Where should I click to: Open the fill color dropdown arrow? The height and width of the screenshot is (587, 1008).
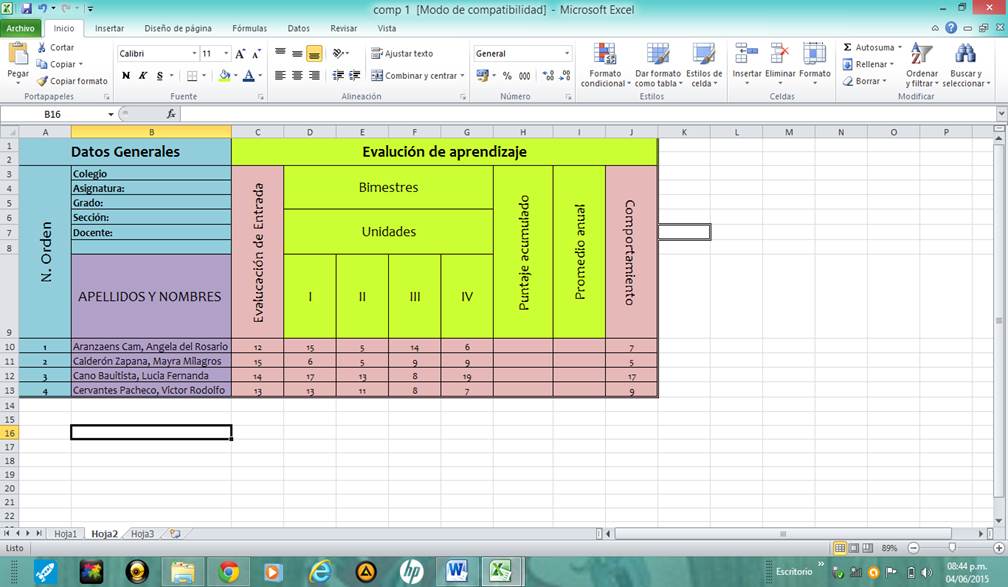pyautogui.click(x=236, y=77)
